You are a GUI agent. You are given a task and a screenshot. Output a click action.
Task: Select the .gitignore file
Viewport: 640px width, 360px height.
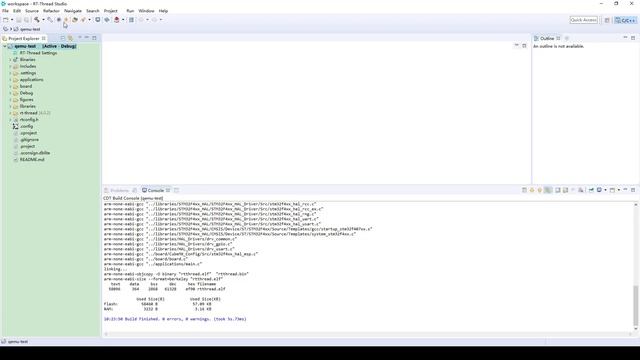[x=29, y=140]
